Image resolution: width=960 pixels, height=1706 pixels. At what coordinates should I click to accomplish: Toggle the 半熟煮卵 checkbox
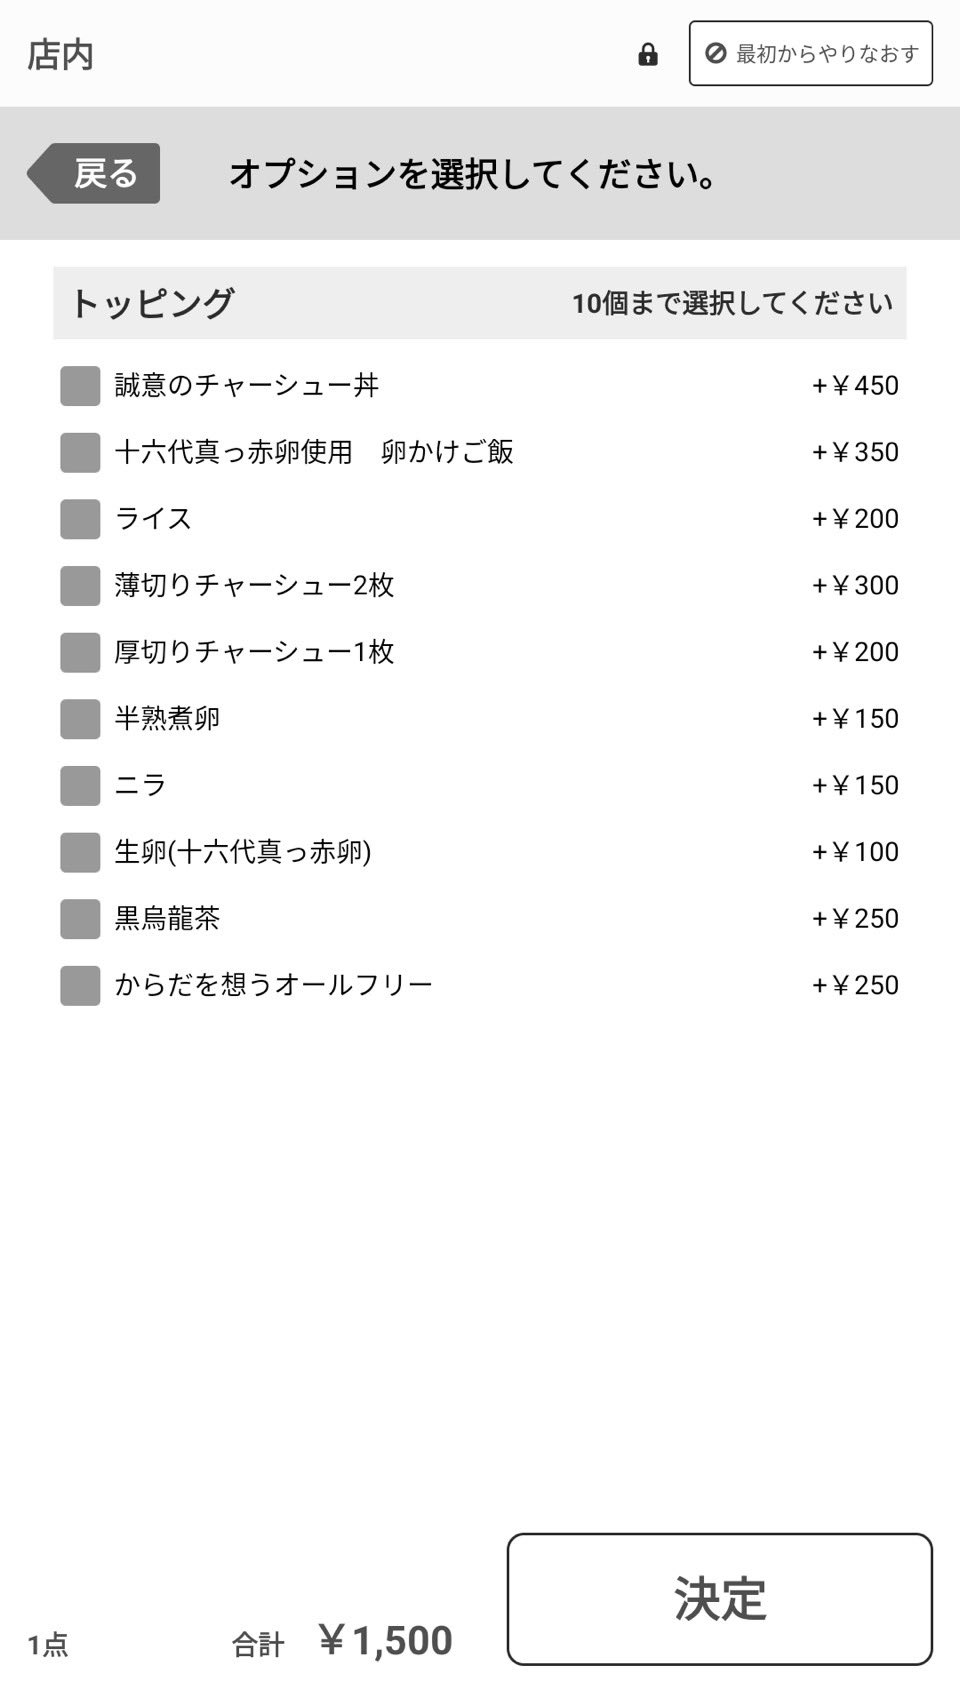click(80, 719)
